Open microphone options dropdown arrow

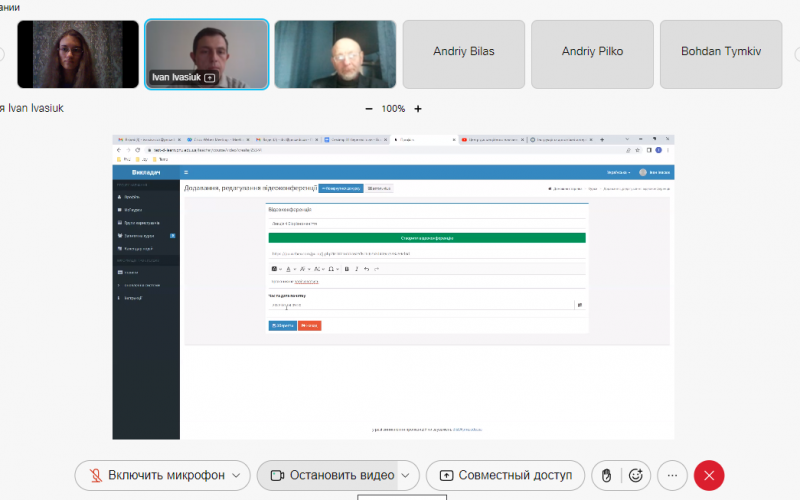236,476
